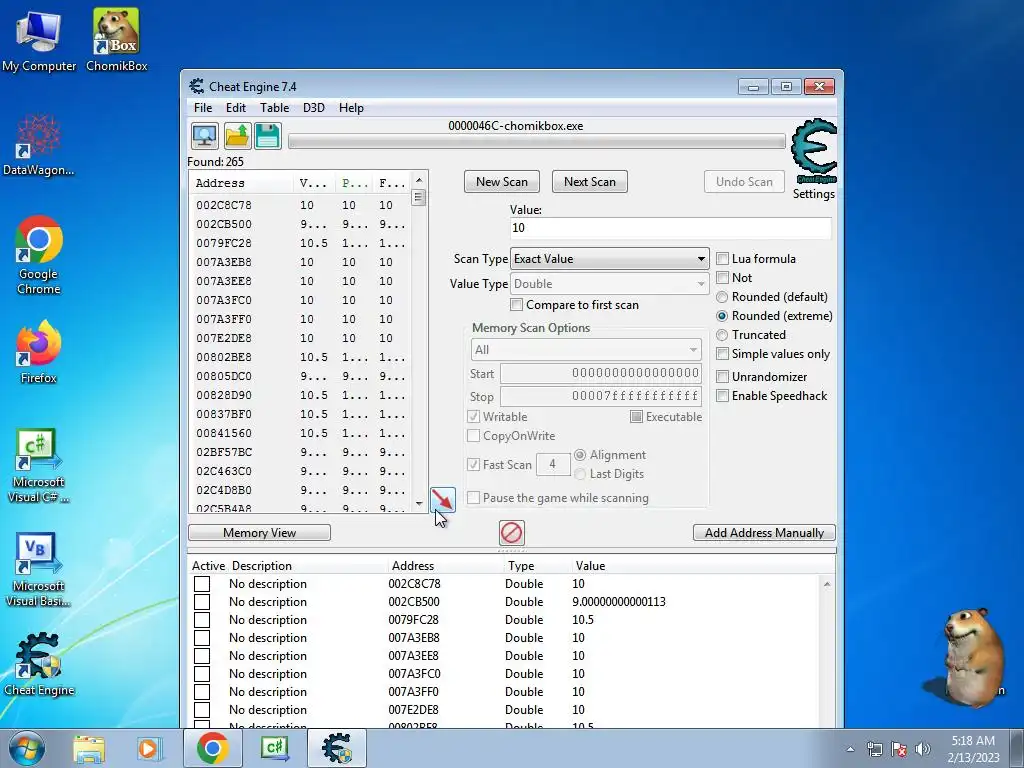1024x768 pixels.
Task: Click the taskbar clock showing 5:18 AM
Action: [x=973, y=749]
